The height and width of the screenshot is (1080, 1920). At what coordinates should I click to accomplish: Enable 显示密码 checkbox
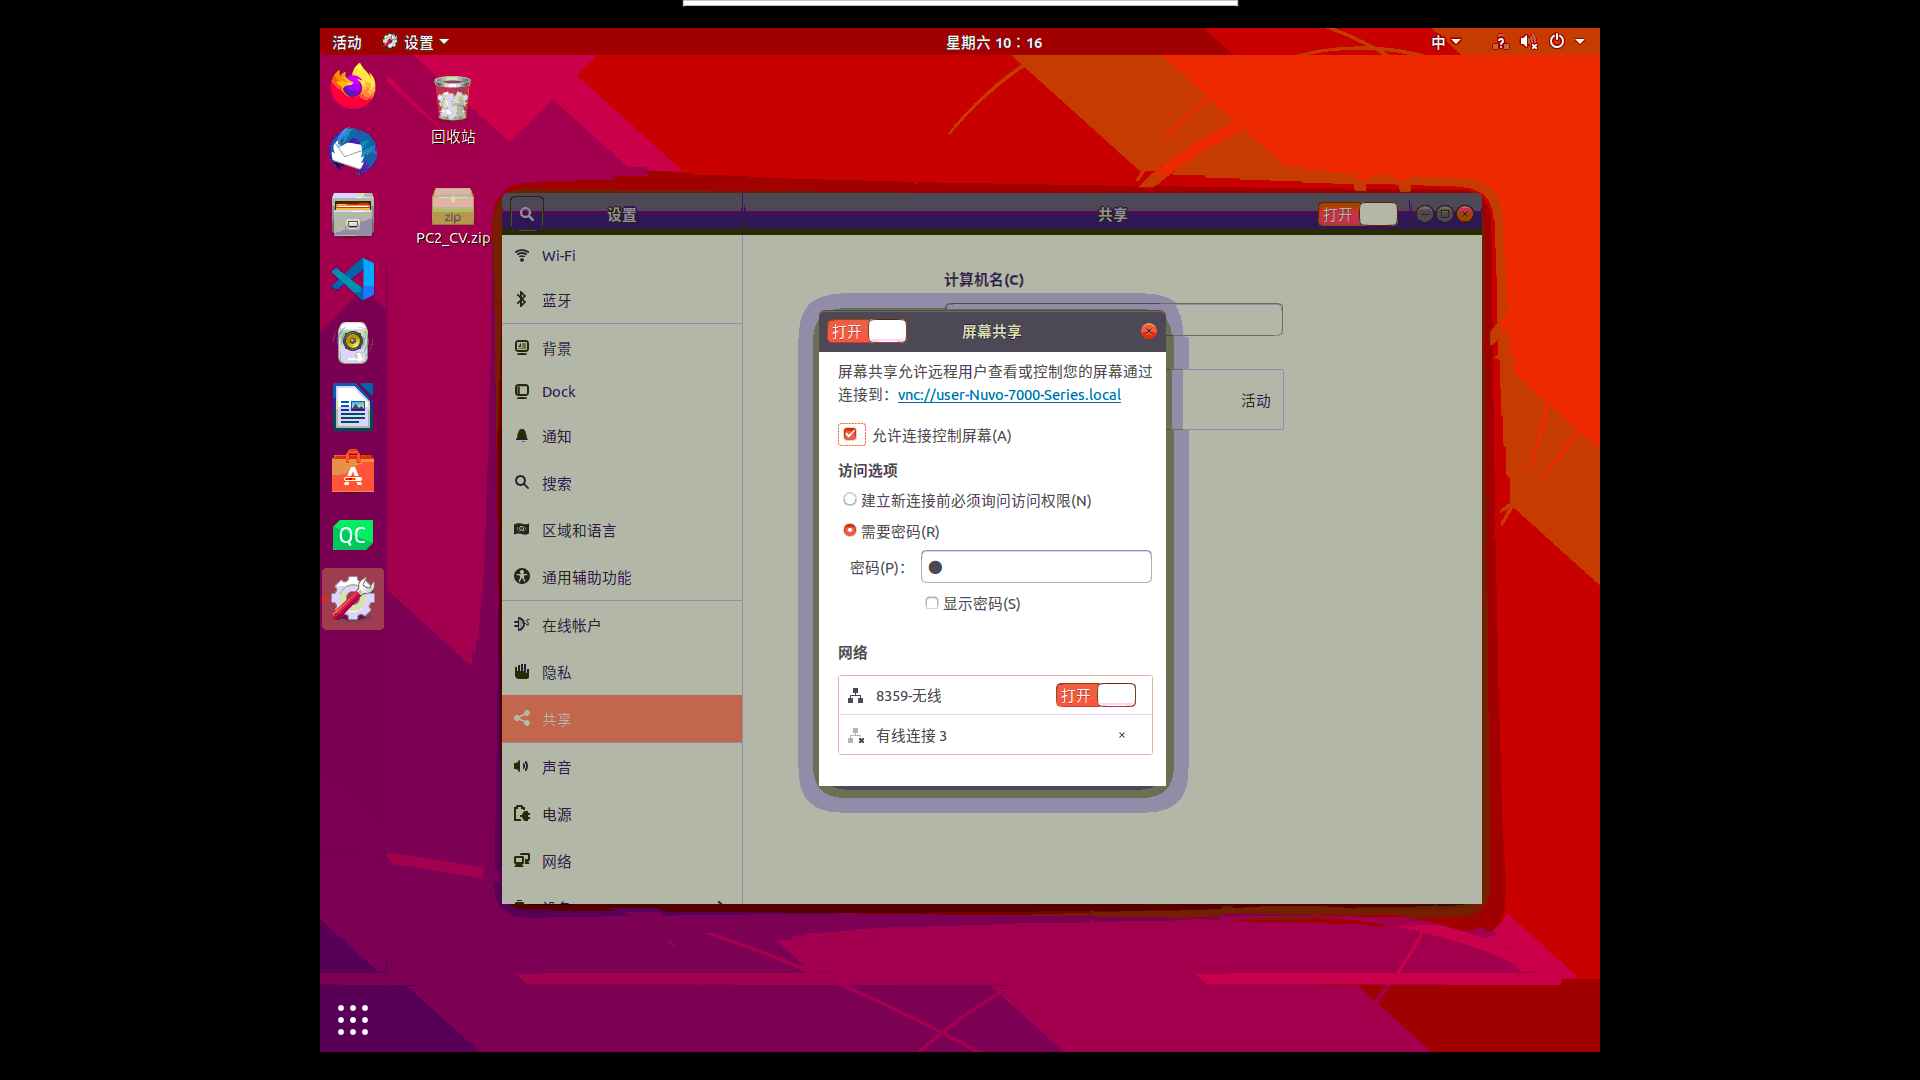click(x=931, y=603)
